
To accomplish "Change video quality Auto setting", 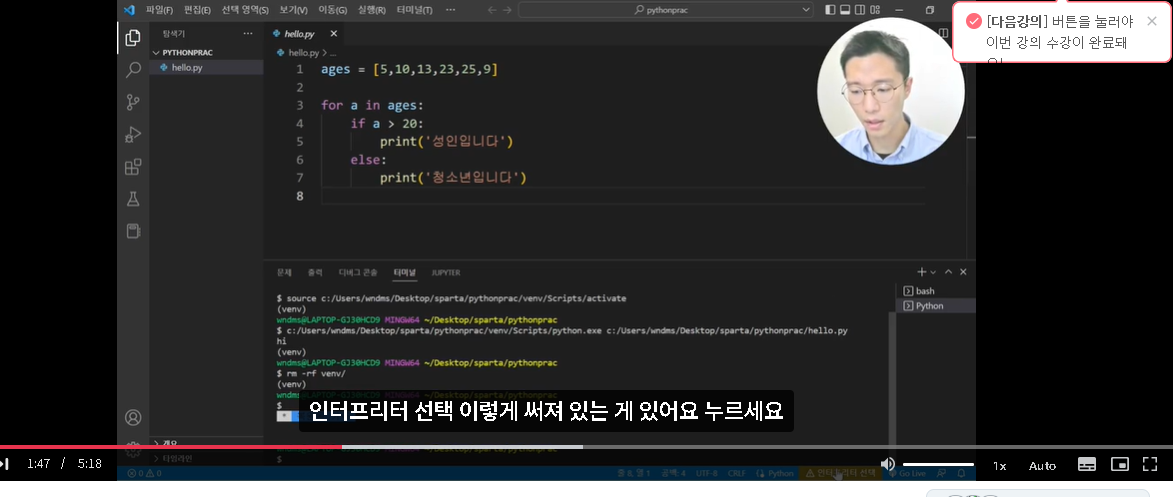I will pyautogui.click(x=1042, y=466).
